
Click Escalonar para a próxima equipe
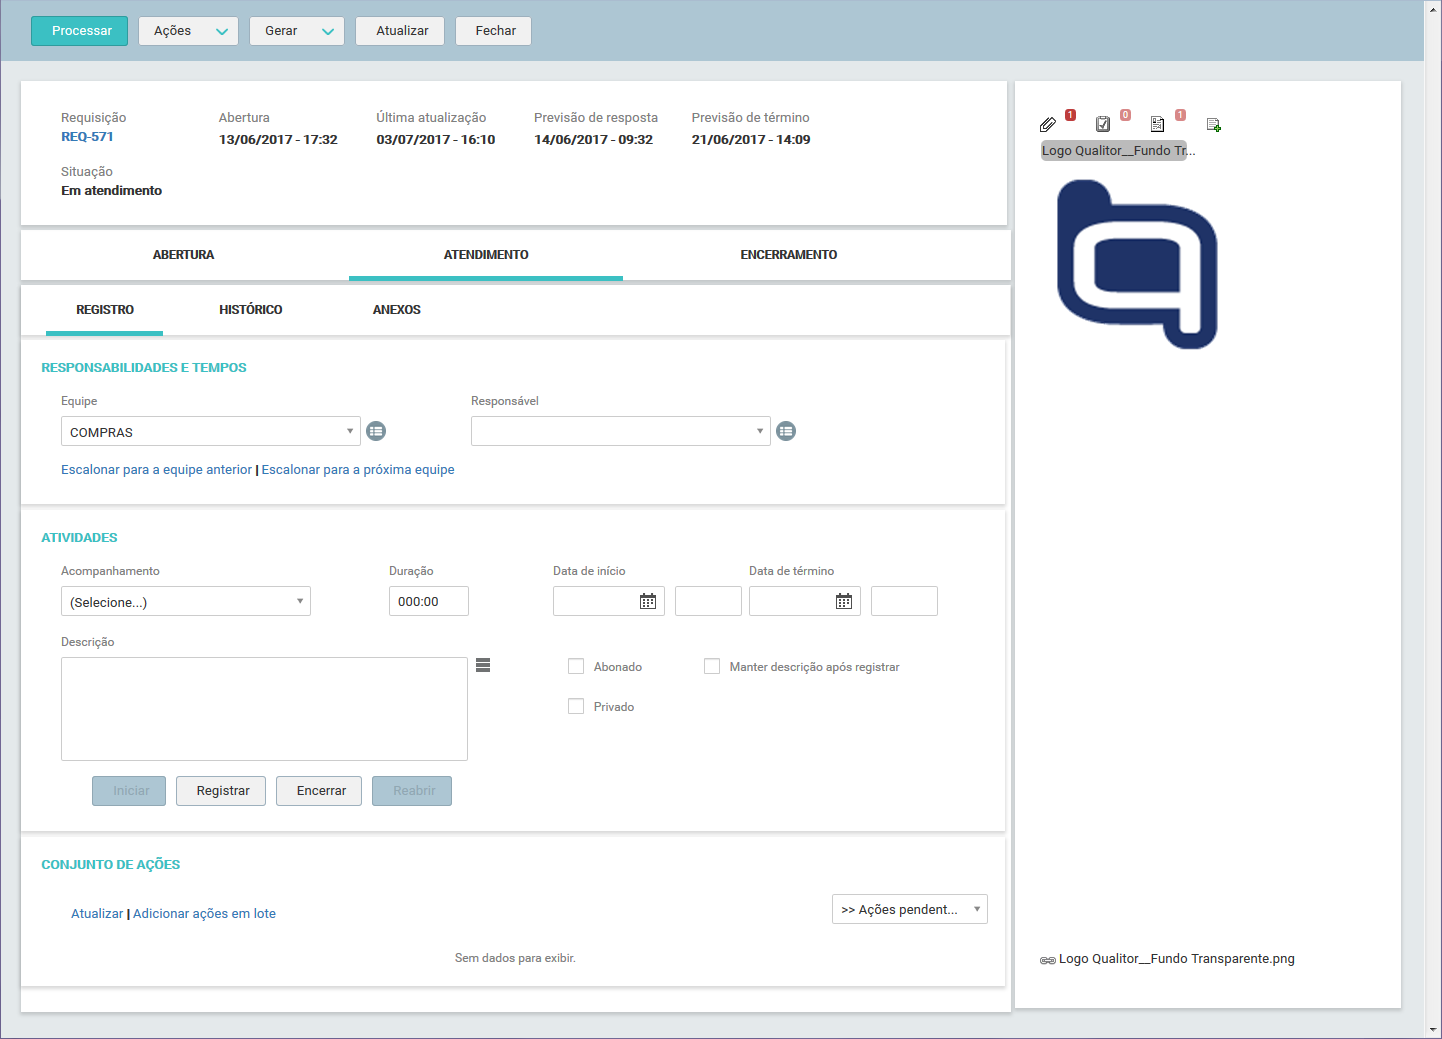[x=358, y=470]
